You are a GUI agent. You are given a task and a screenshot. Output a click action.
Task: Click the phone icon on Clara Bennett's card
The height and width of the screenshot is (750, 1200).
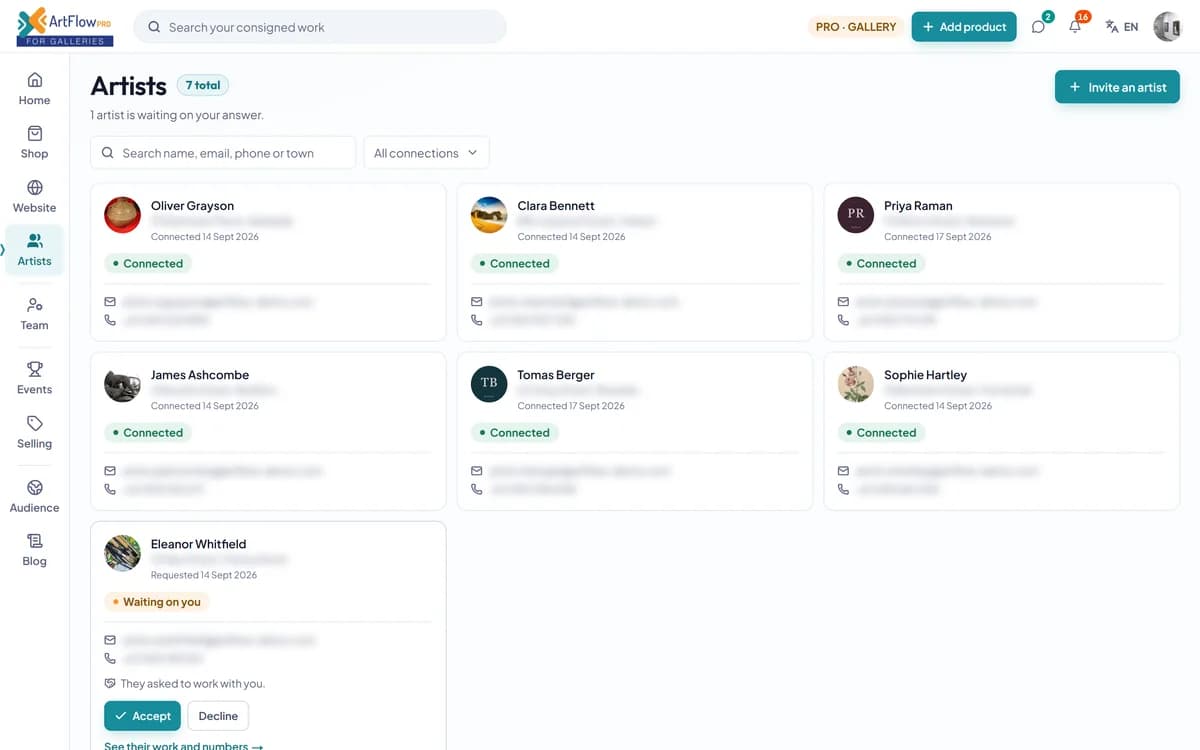[477, 320]
